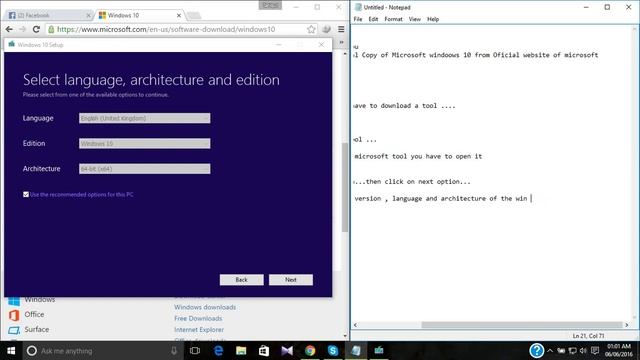Viewport: 640px width, 360px height.
Task: Minimize the Windows 10 Setup window
Action: 279,45
